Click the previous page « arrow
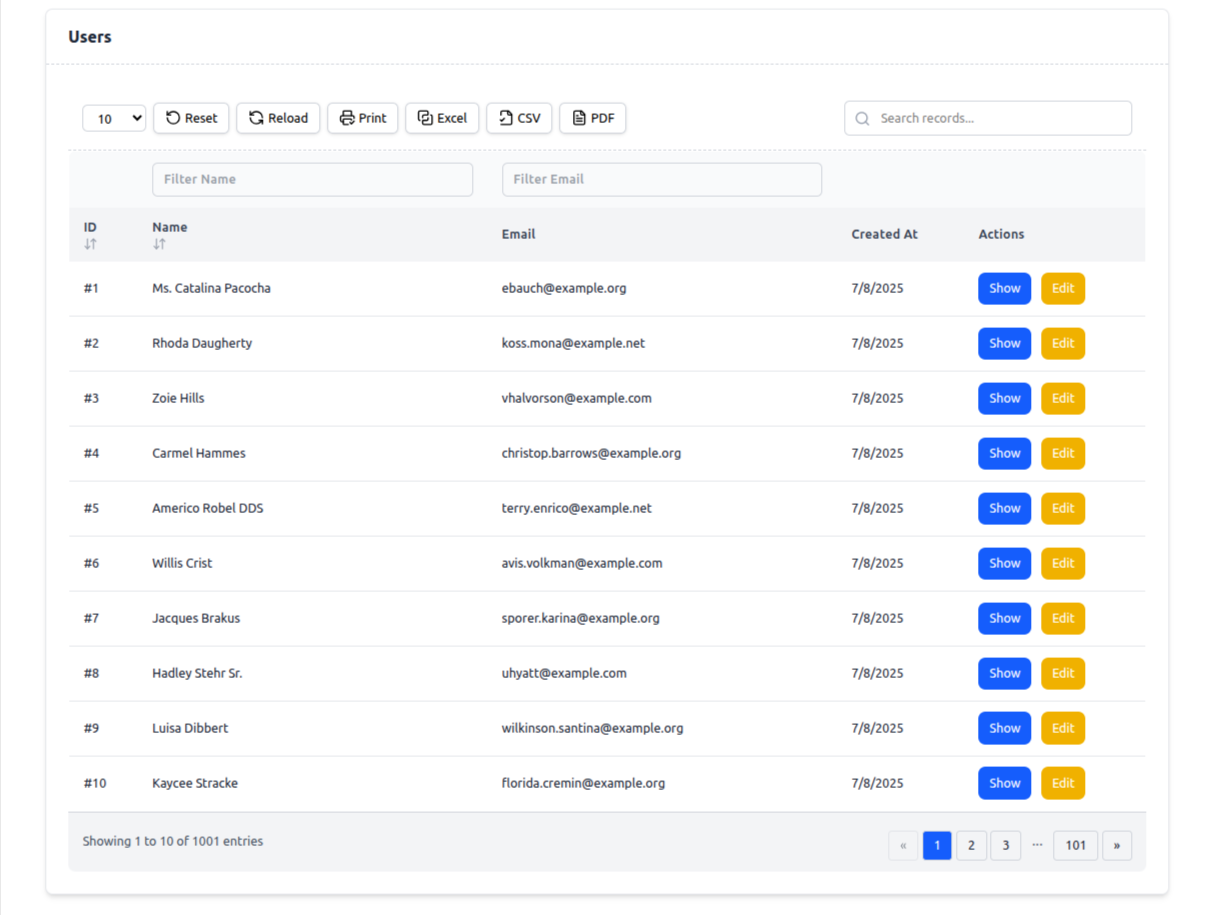This screenshot has height=915, width=1213. 903,845
